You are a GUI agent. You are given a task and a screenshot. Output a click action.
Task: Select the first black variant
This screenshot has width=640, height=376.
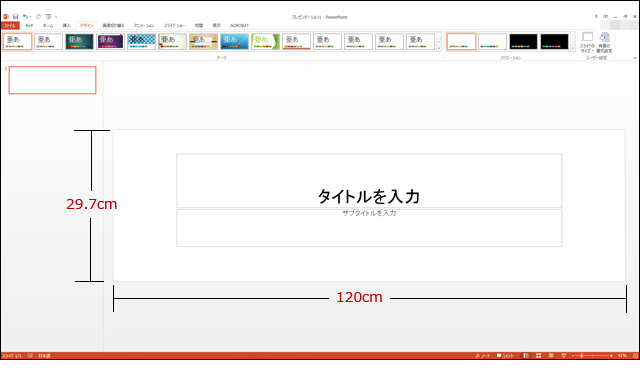pyautogui.click(x=523, y=42)
